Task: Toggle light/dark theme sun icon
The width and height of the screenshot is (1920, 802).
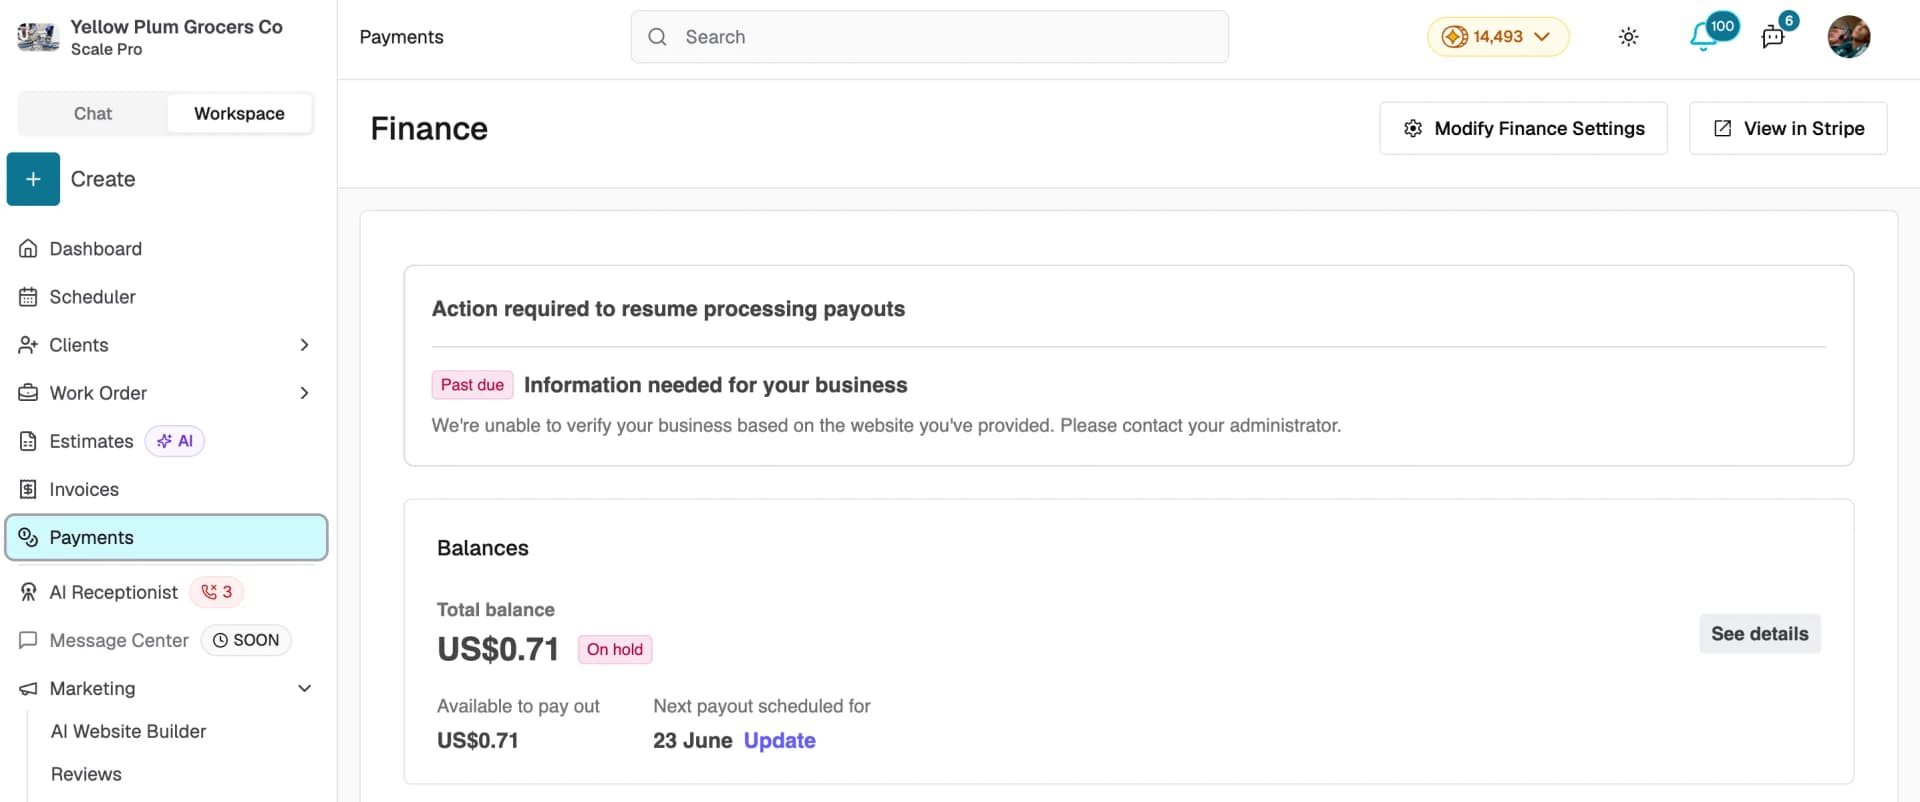Action: [x=1628, y=37]
